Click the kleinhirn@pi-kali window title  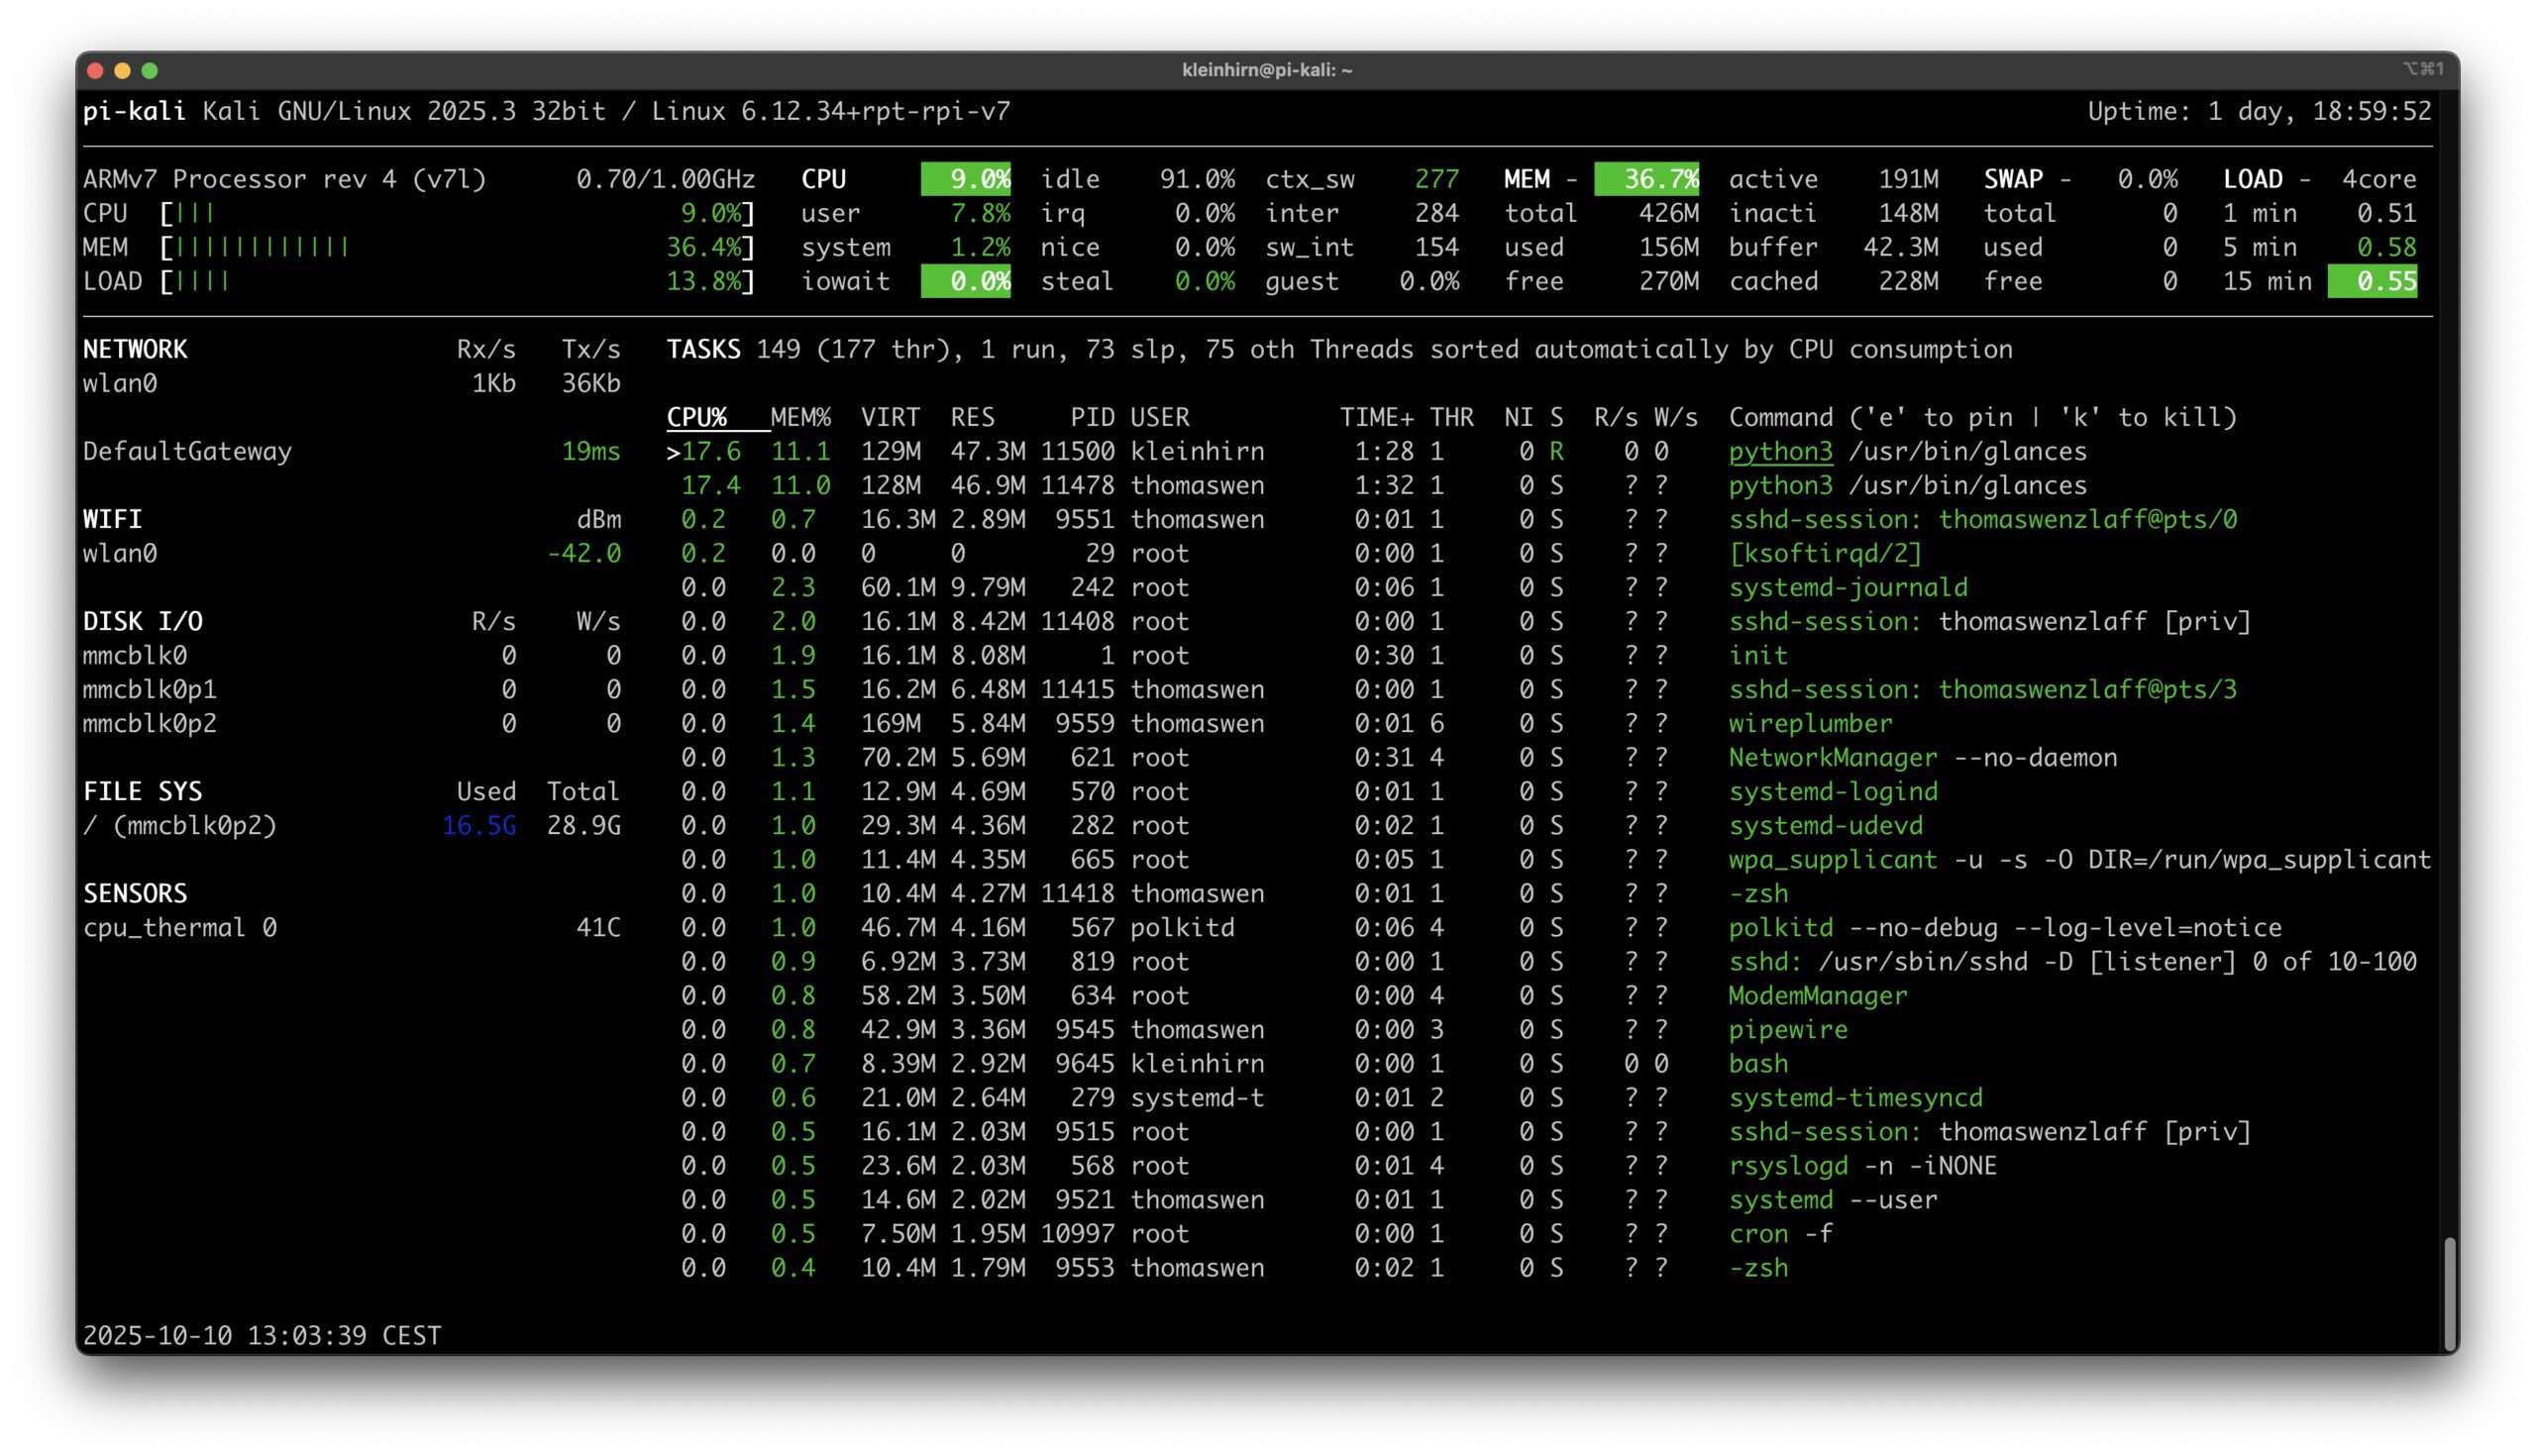1267,70
